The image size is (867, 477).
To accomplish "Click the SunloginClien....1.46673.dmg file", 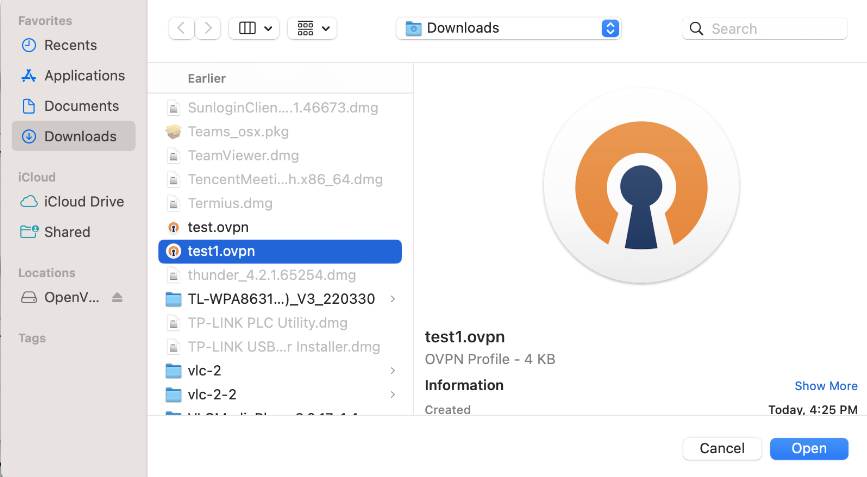I will 280,108.
